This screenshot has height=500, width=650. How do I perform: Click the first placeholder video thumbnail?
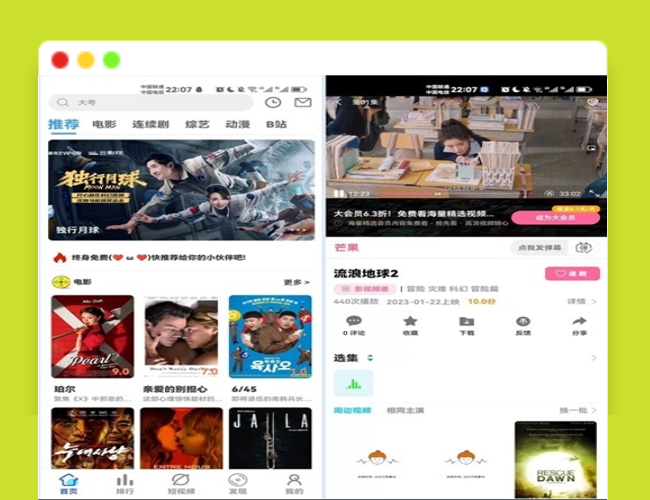point(377,462)
